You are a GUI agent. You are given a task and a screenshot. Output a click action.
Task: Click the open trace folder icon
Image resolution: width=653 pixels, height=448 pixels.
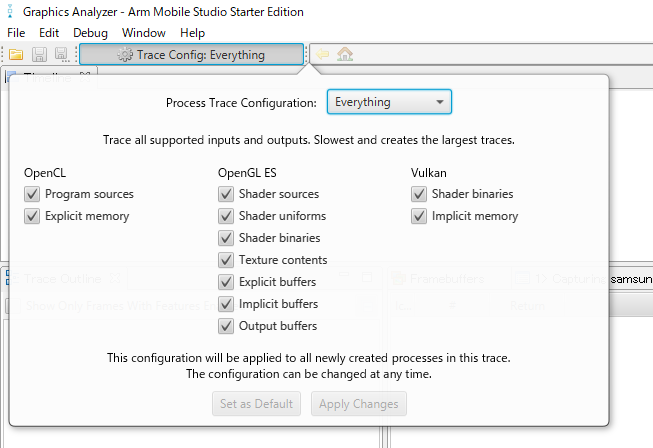click(x=17, y=55)
